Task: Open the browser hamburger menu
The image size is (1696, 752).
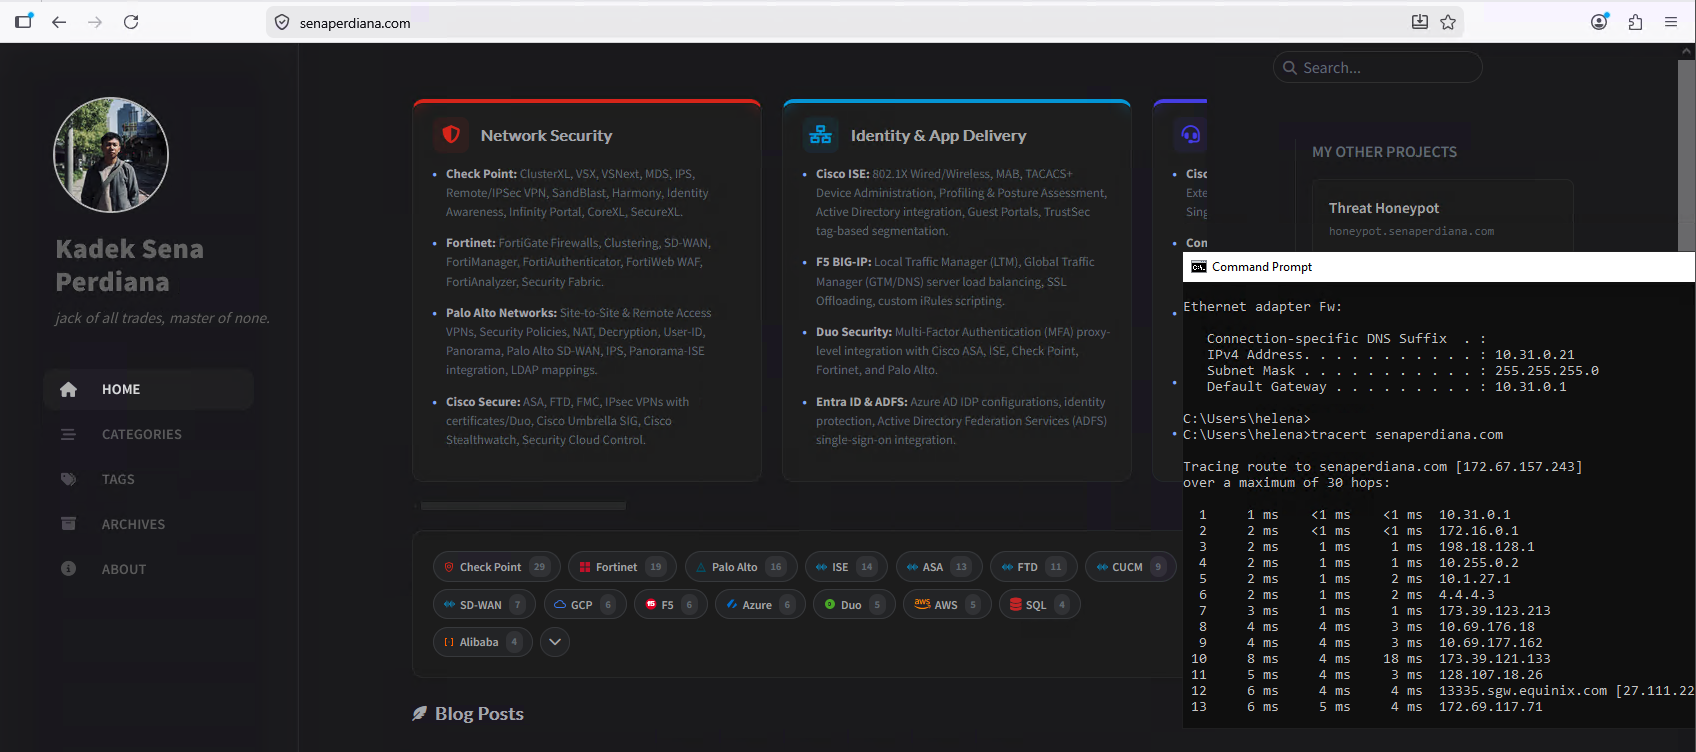Action: click(1671, 22)
